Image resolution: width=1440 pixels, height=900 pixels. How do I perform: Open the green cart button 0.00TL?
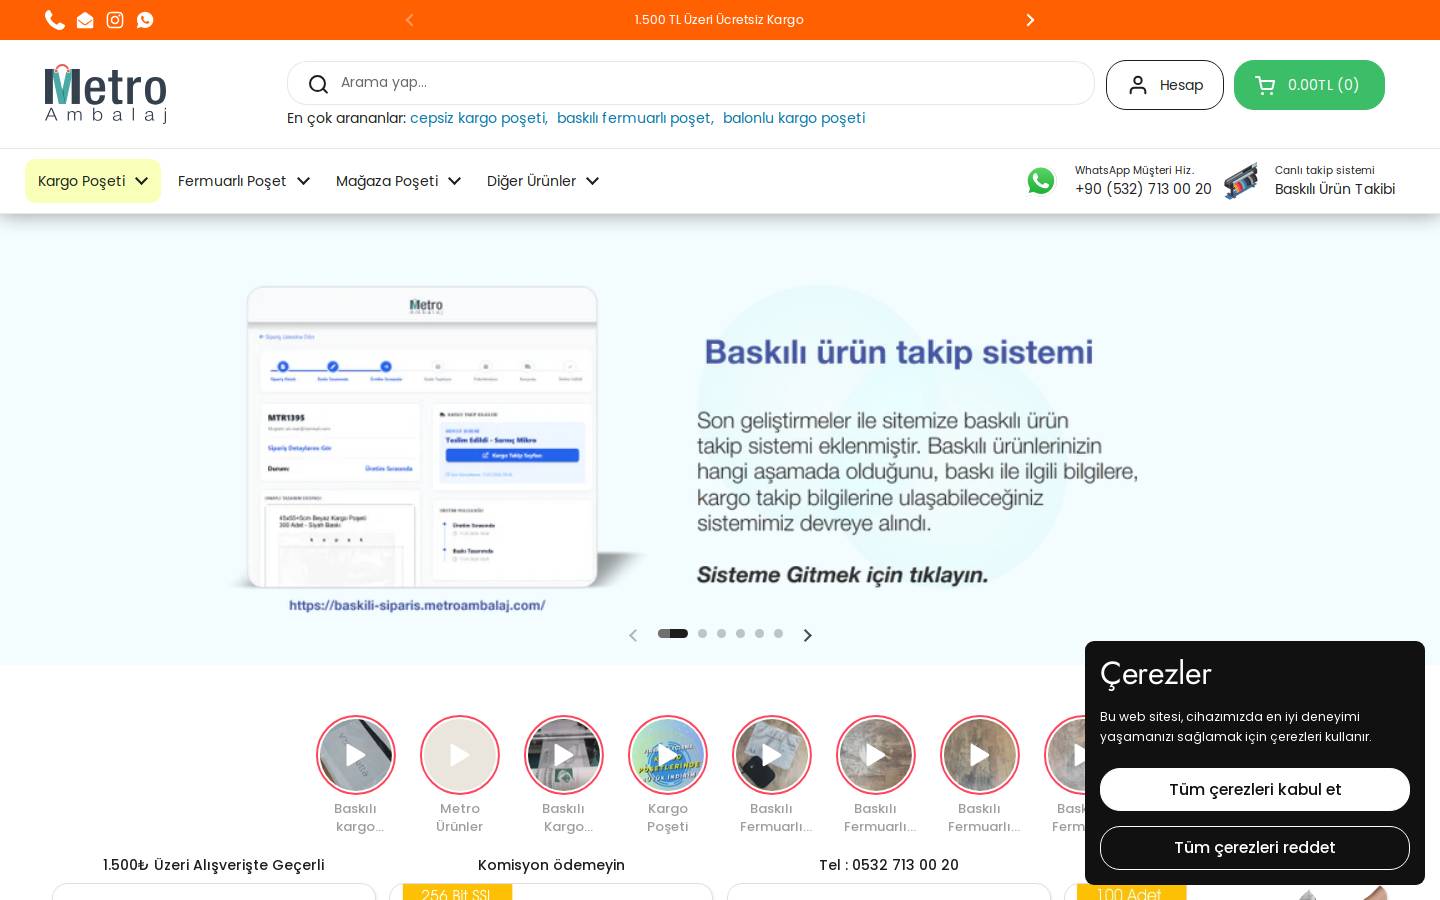(1309, 85)
